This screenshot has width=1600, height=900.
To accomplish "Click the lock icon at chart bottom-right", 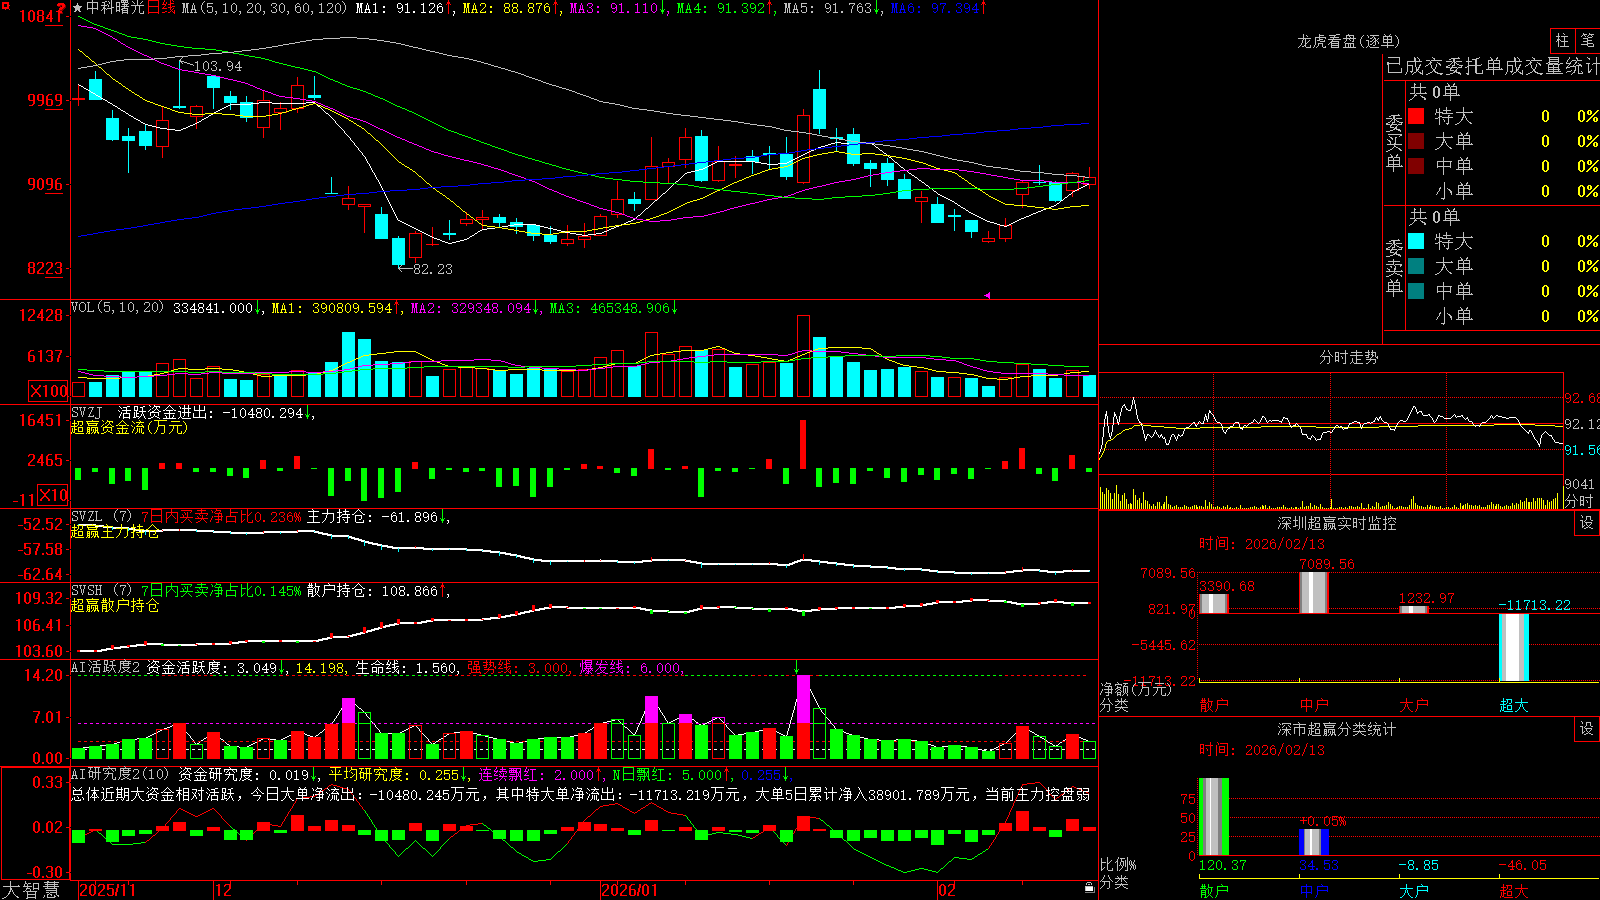I will click(1089, 888).
